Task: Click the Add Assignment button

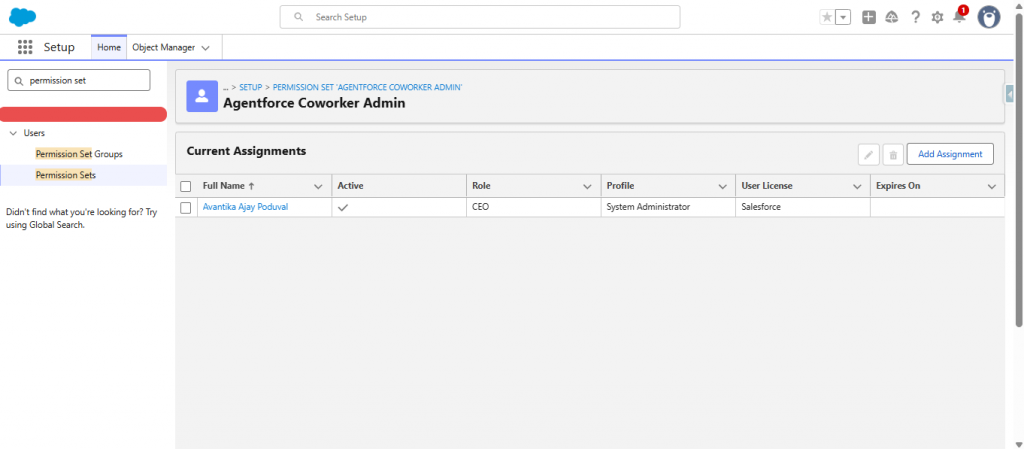Action: (x=950, y=154)
